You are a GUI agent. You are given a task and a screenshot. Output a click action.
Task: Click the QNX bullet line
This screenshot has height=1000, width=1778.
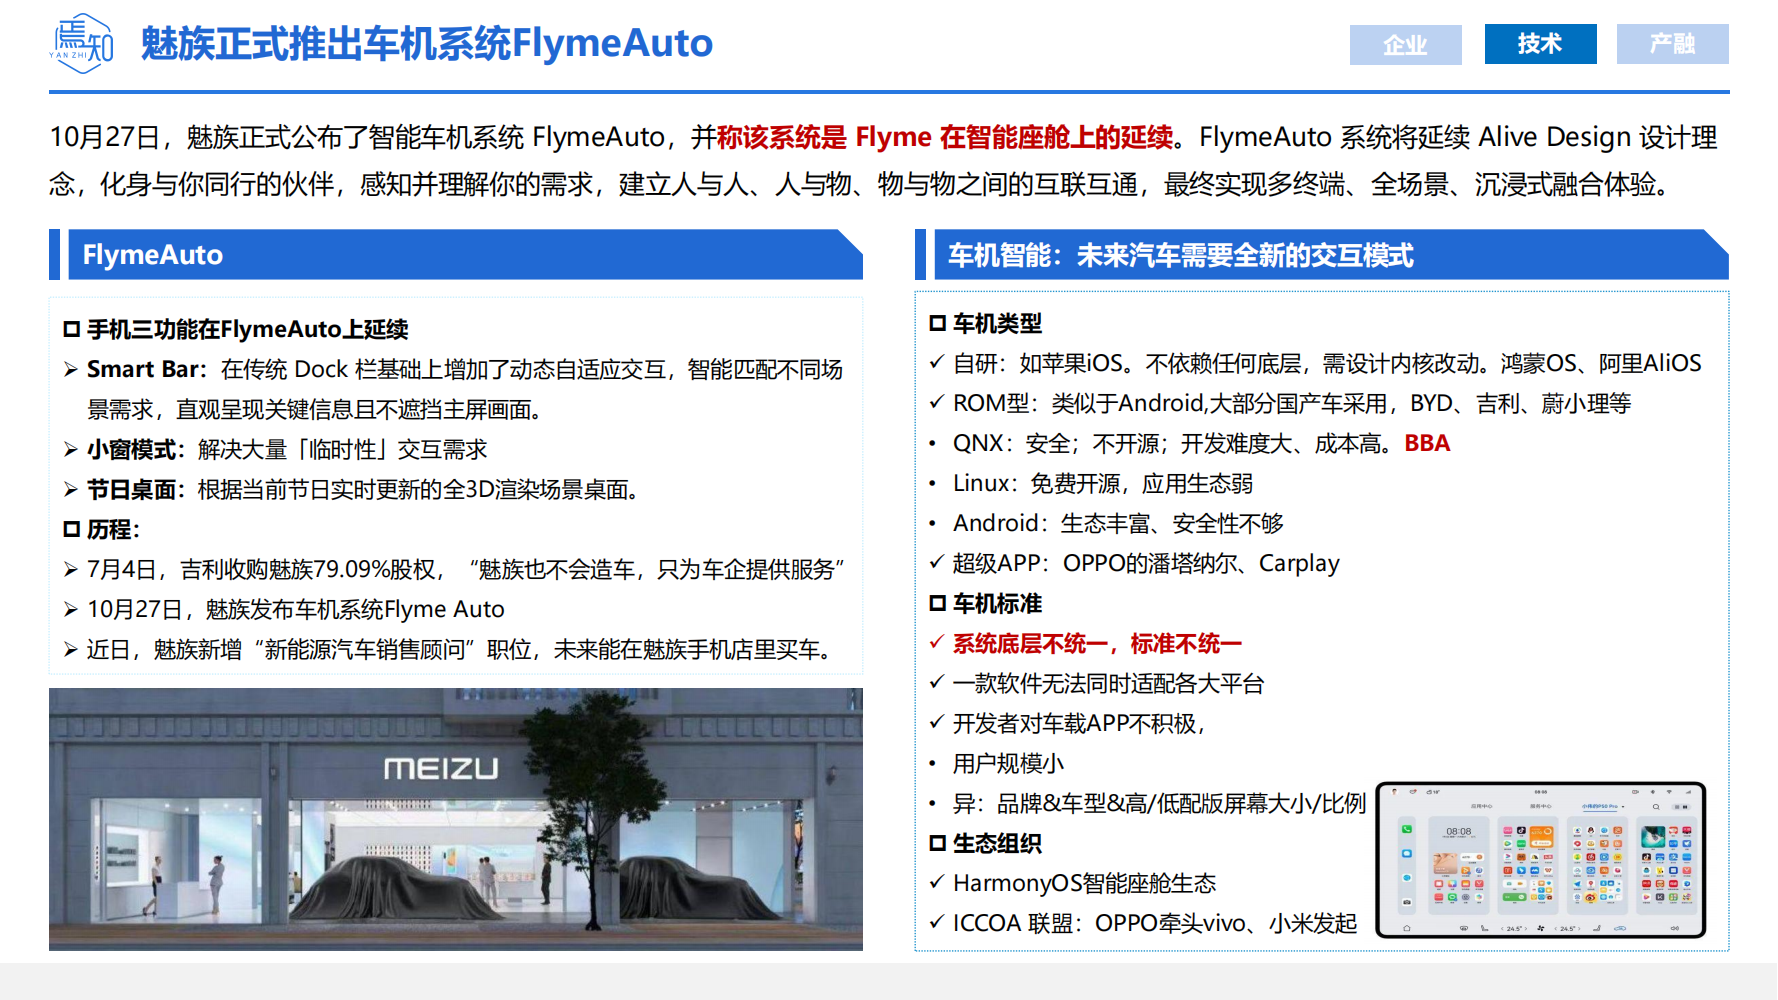pos(1189,444)
